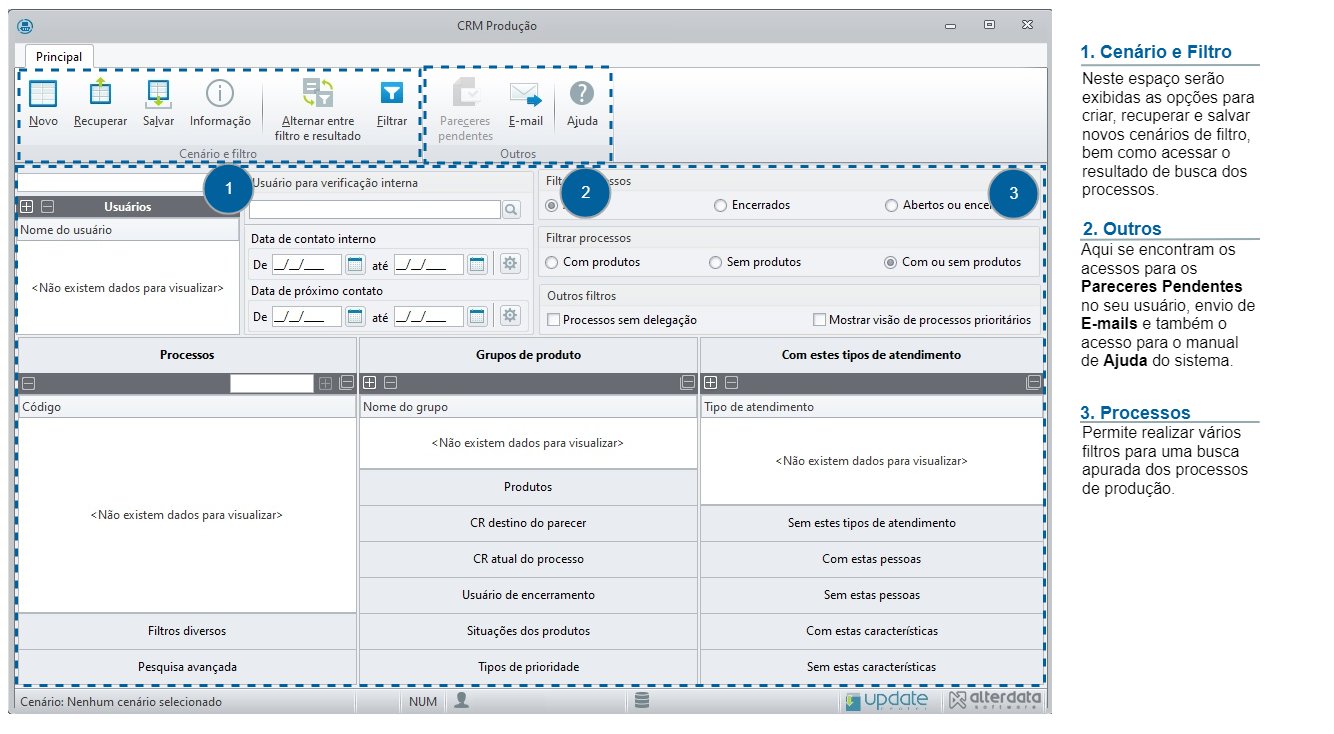Click search magnifier for Usuário para verificação interna
Screen dimensions: 1334x734
pos(511,209)
